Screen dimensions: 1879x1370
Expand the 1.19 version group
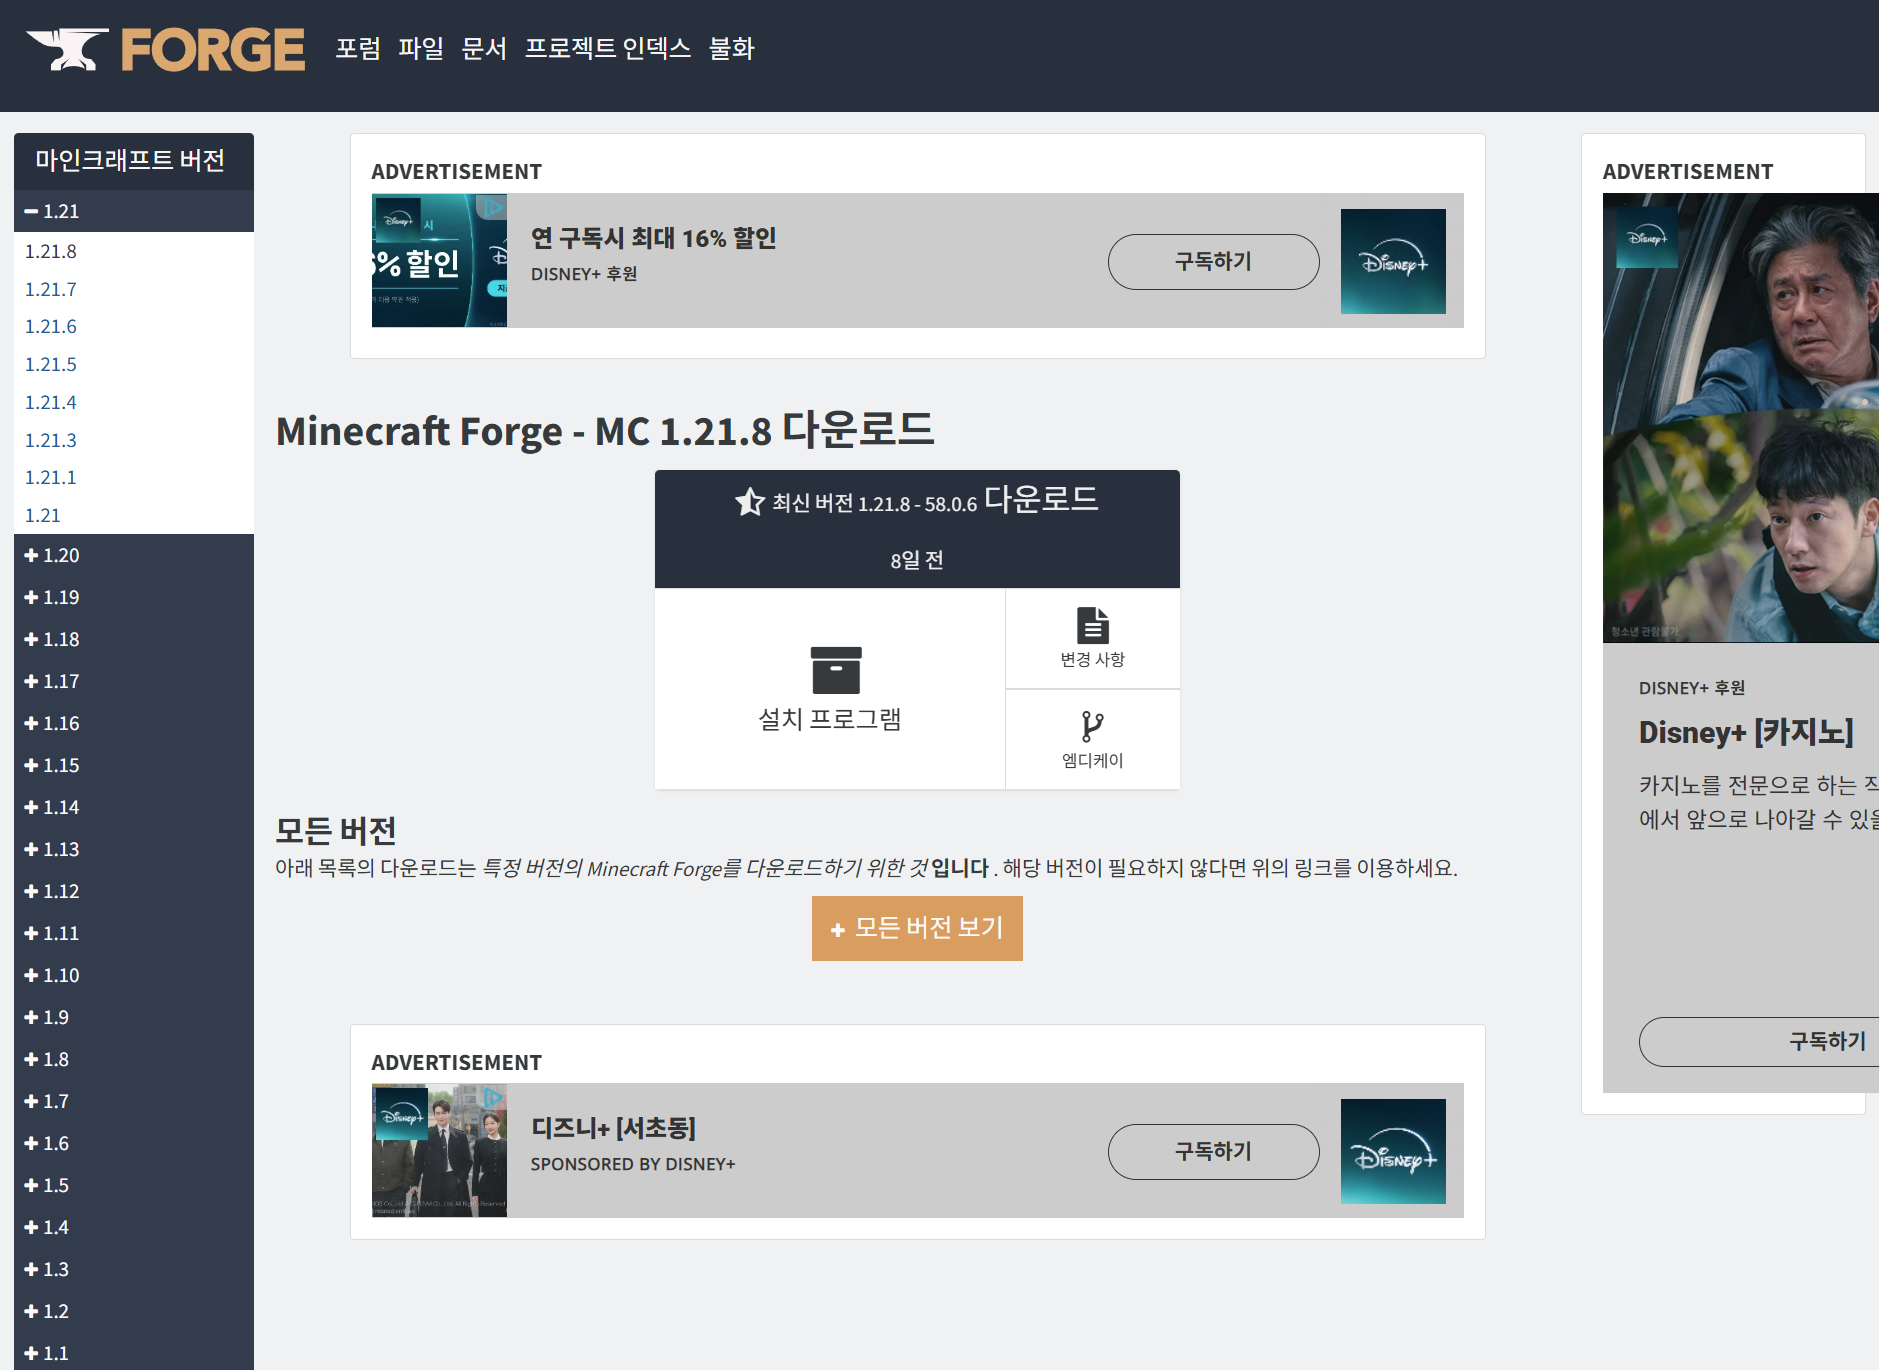tap(134, 597)
